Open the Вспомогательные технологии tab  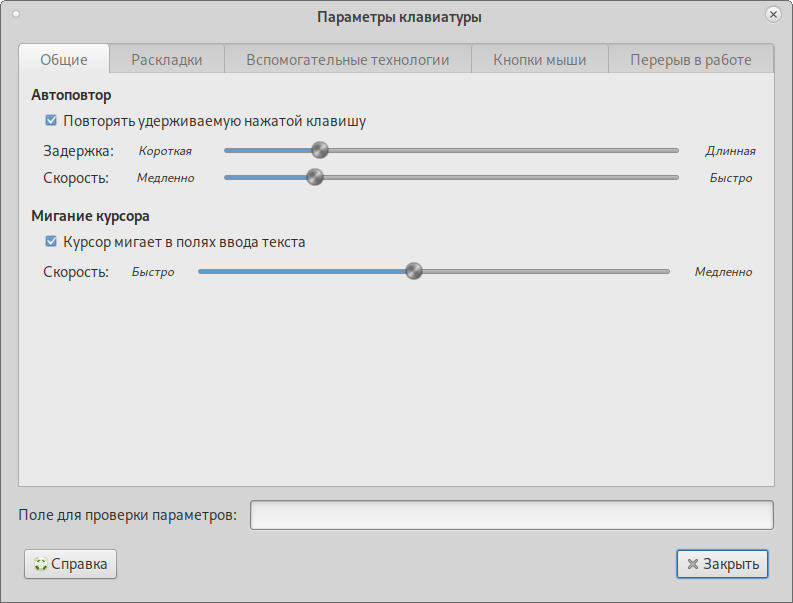point(347,60)
